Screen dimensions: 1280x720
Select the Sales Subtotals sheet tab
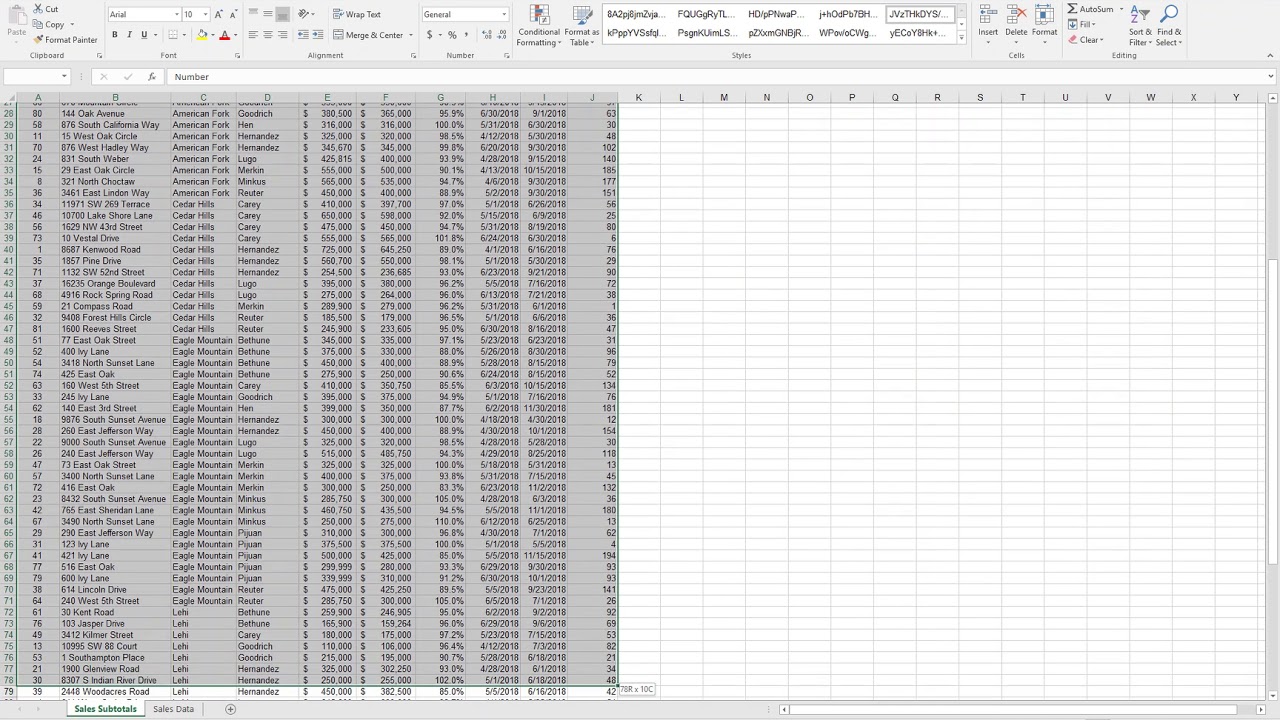pyautogui.click(x=105, y=709)
